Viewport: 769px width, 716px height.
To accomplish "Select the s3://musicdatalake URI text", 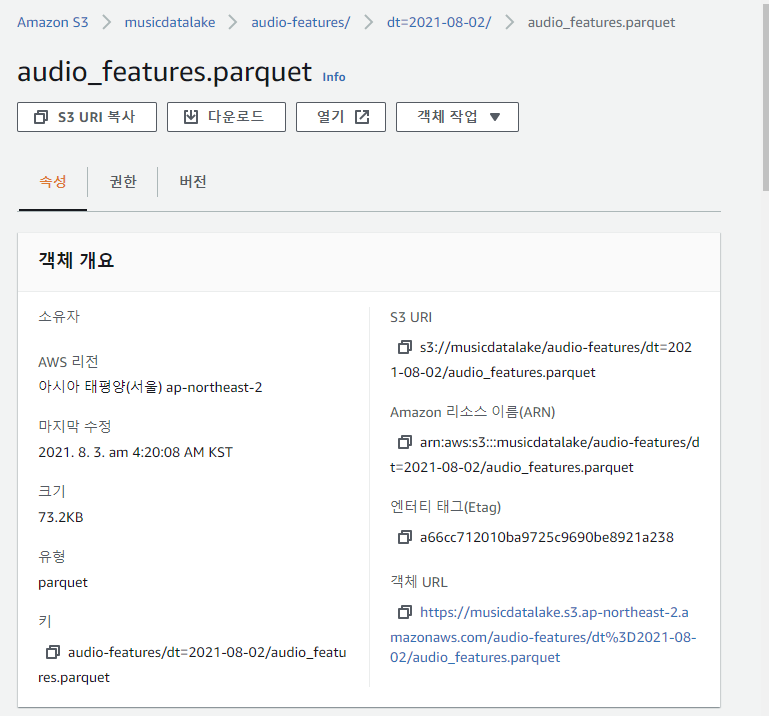I will (541, 360).
